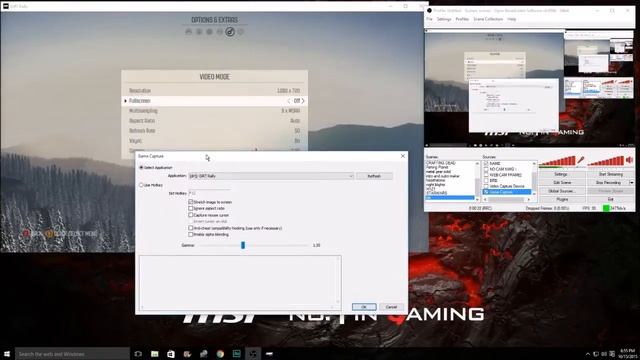This screenshot has height=360, width=640.
Task: Open the recording dropdown arrow beside Stop Recording
Action: click(x=631, y=182)
